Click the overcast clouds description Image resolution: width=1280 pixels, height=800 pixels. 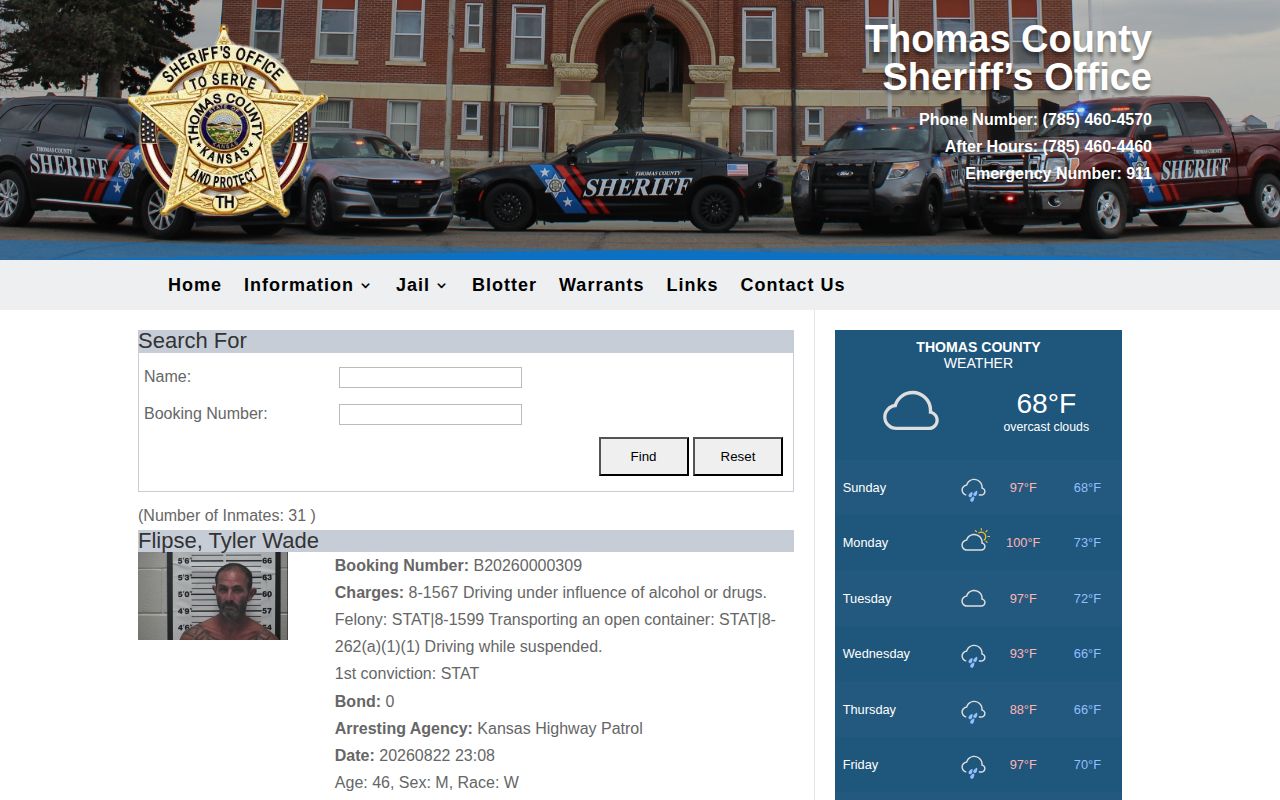tap(1046, 427)
